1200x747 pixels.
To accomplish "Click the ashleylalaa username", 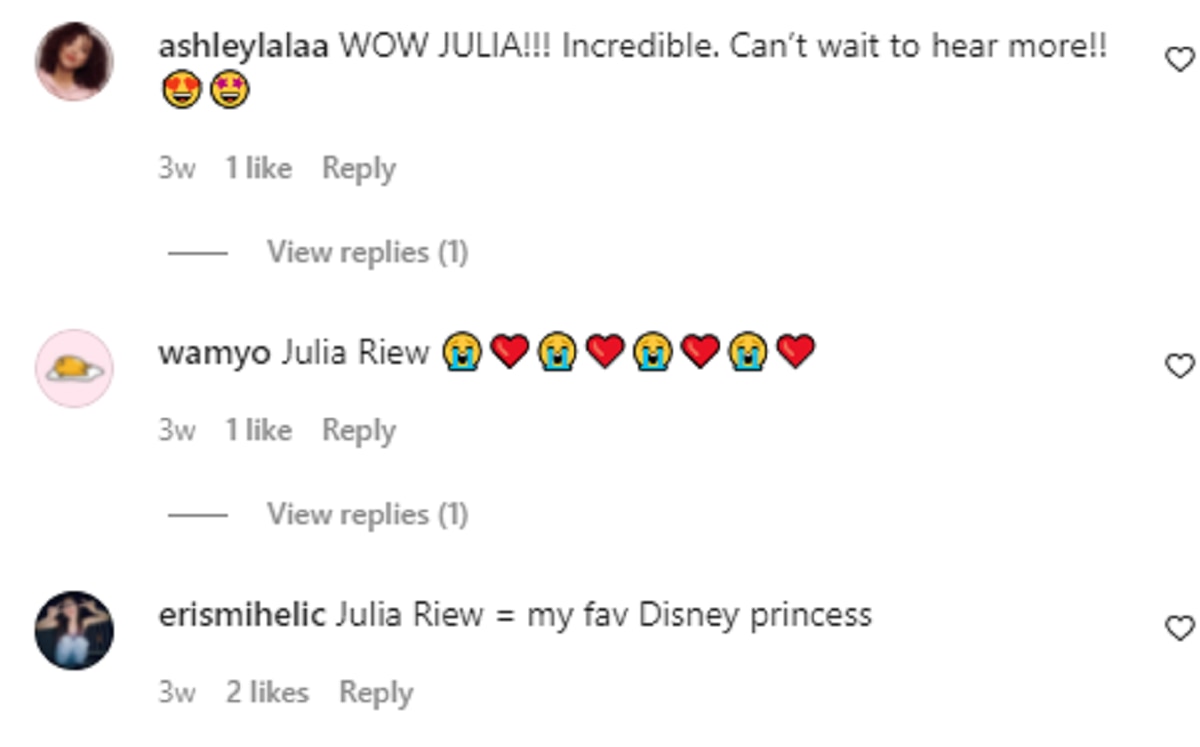I will 244,46.
